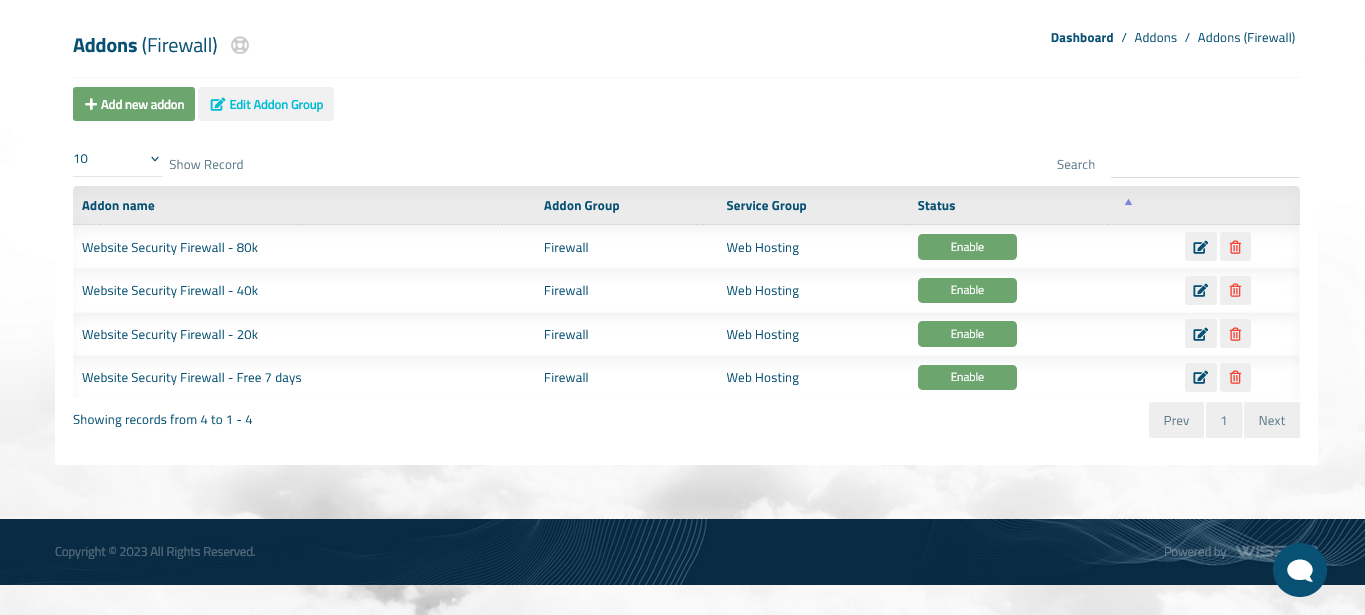Screen dimensions: 1365x615
Task: Click Web Hosting cell in 40k row
Action: click(x=763, y=291)
